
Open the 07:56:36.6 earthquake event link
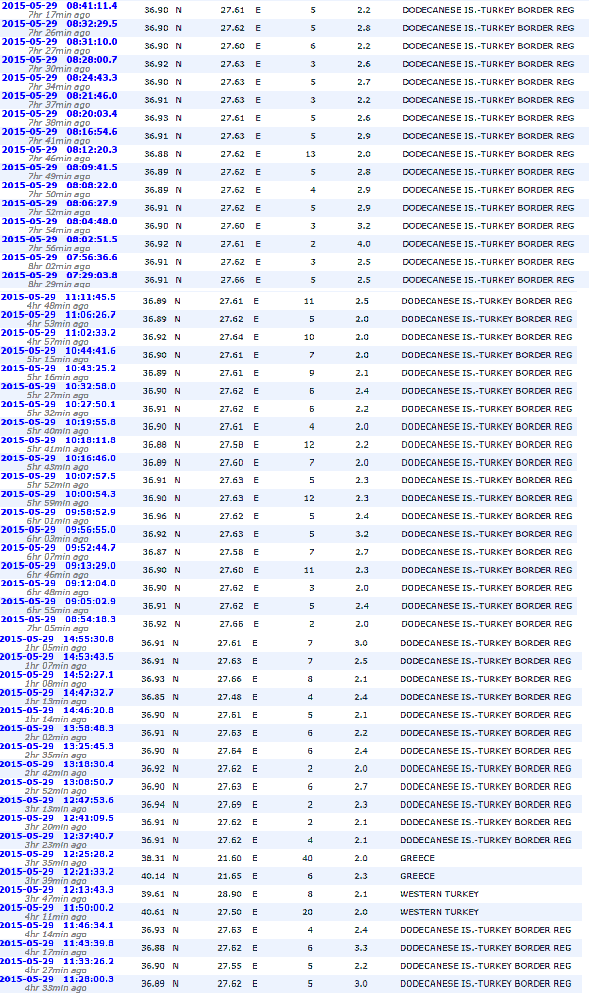pyautogui.click(x=60, y=257)
